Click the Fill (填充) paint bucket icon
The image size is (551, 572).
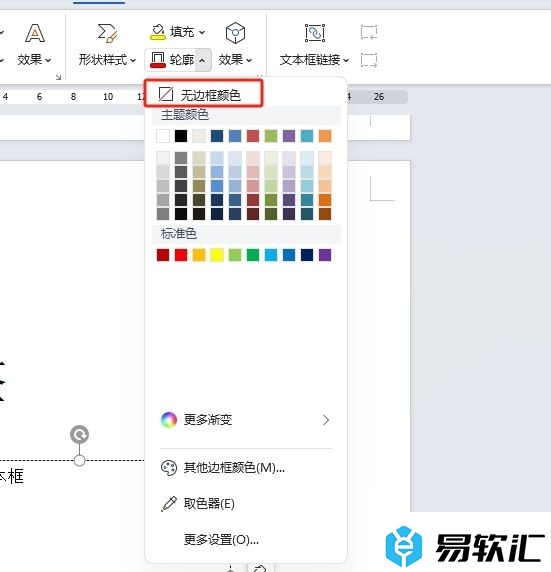point(158,32)
